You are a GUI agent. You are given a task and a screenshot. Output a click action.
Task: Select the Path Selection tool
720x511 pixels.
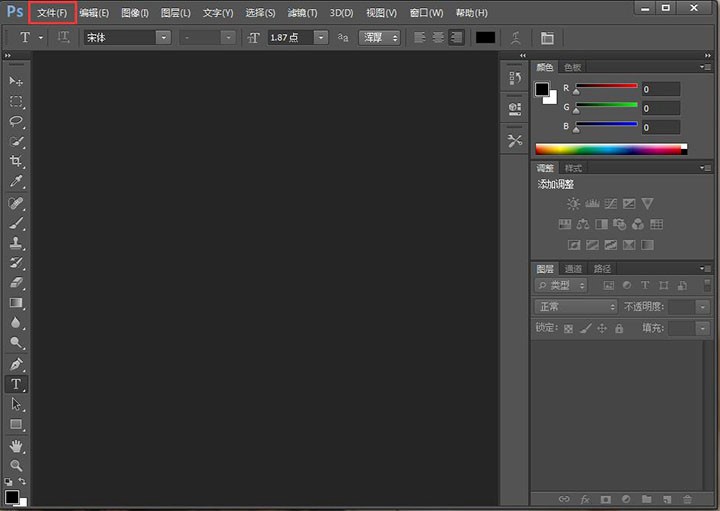click(x=16, y=404)
